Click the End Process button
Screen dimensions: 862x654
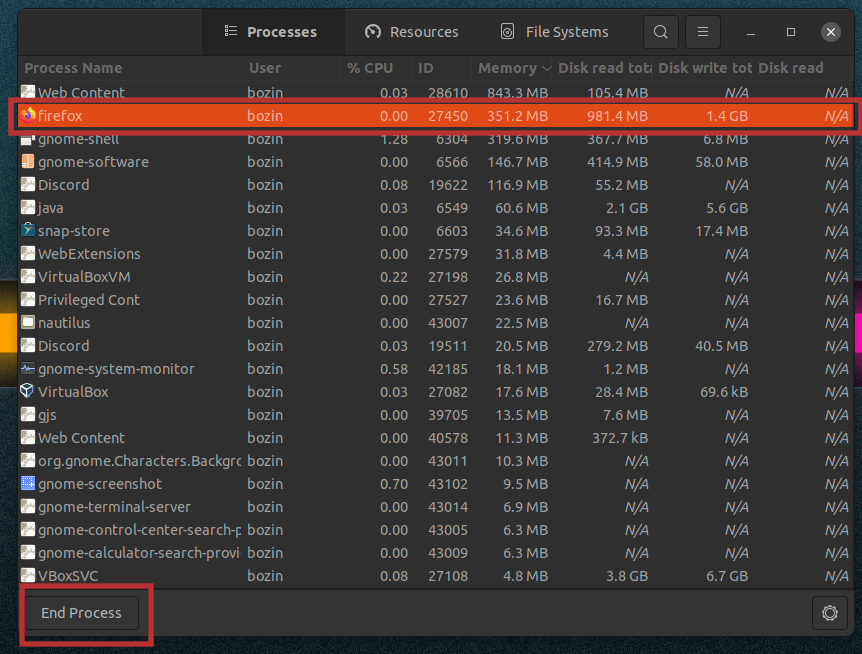coord(81,613)
